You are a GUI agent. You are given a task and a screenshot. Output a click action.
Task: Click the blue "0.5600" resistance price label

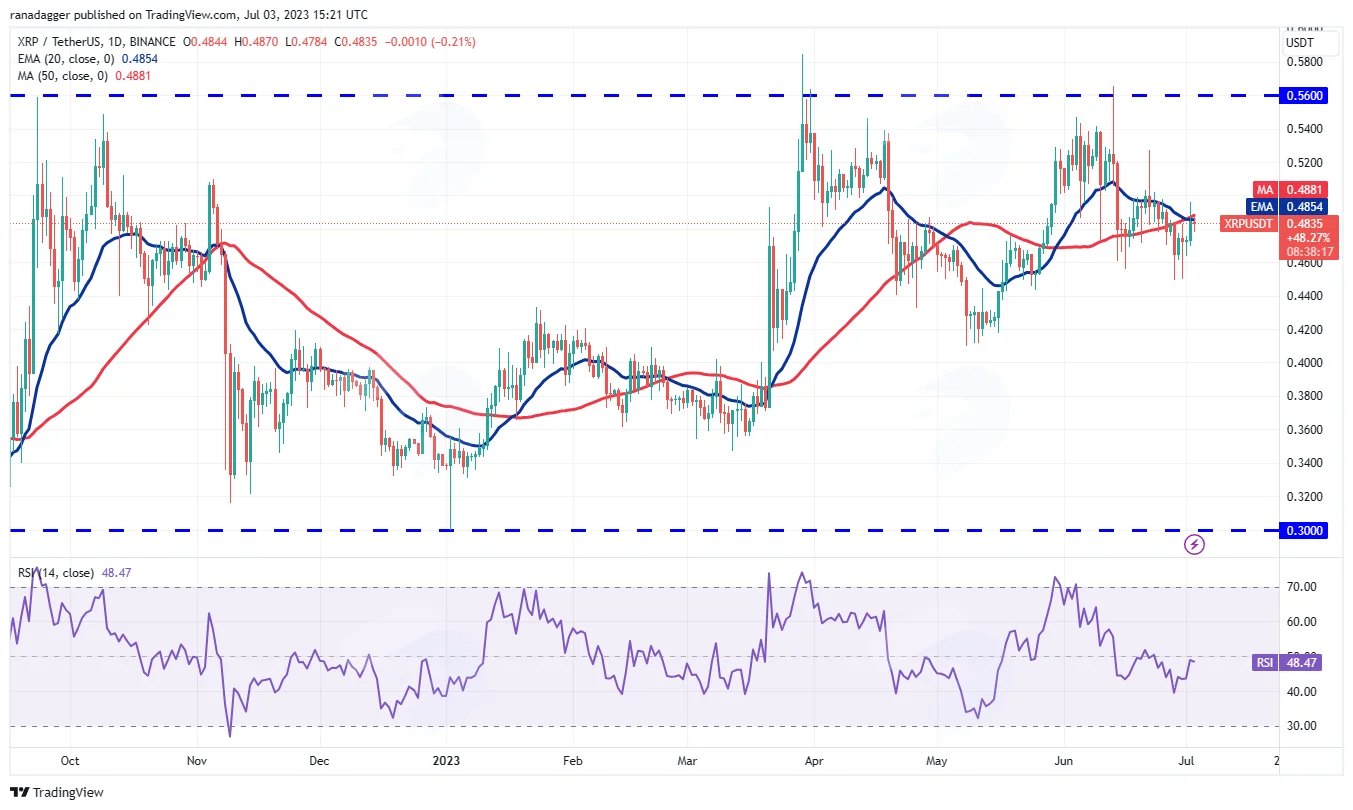(1306, 95)
